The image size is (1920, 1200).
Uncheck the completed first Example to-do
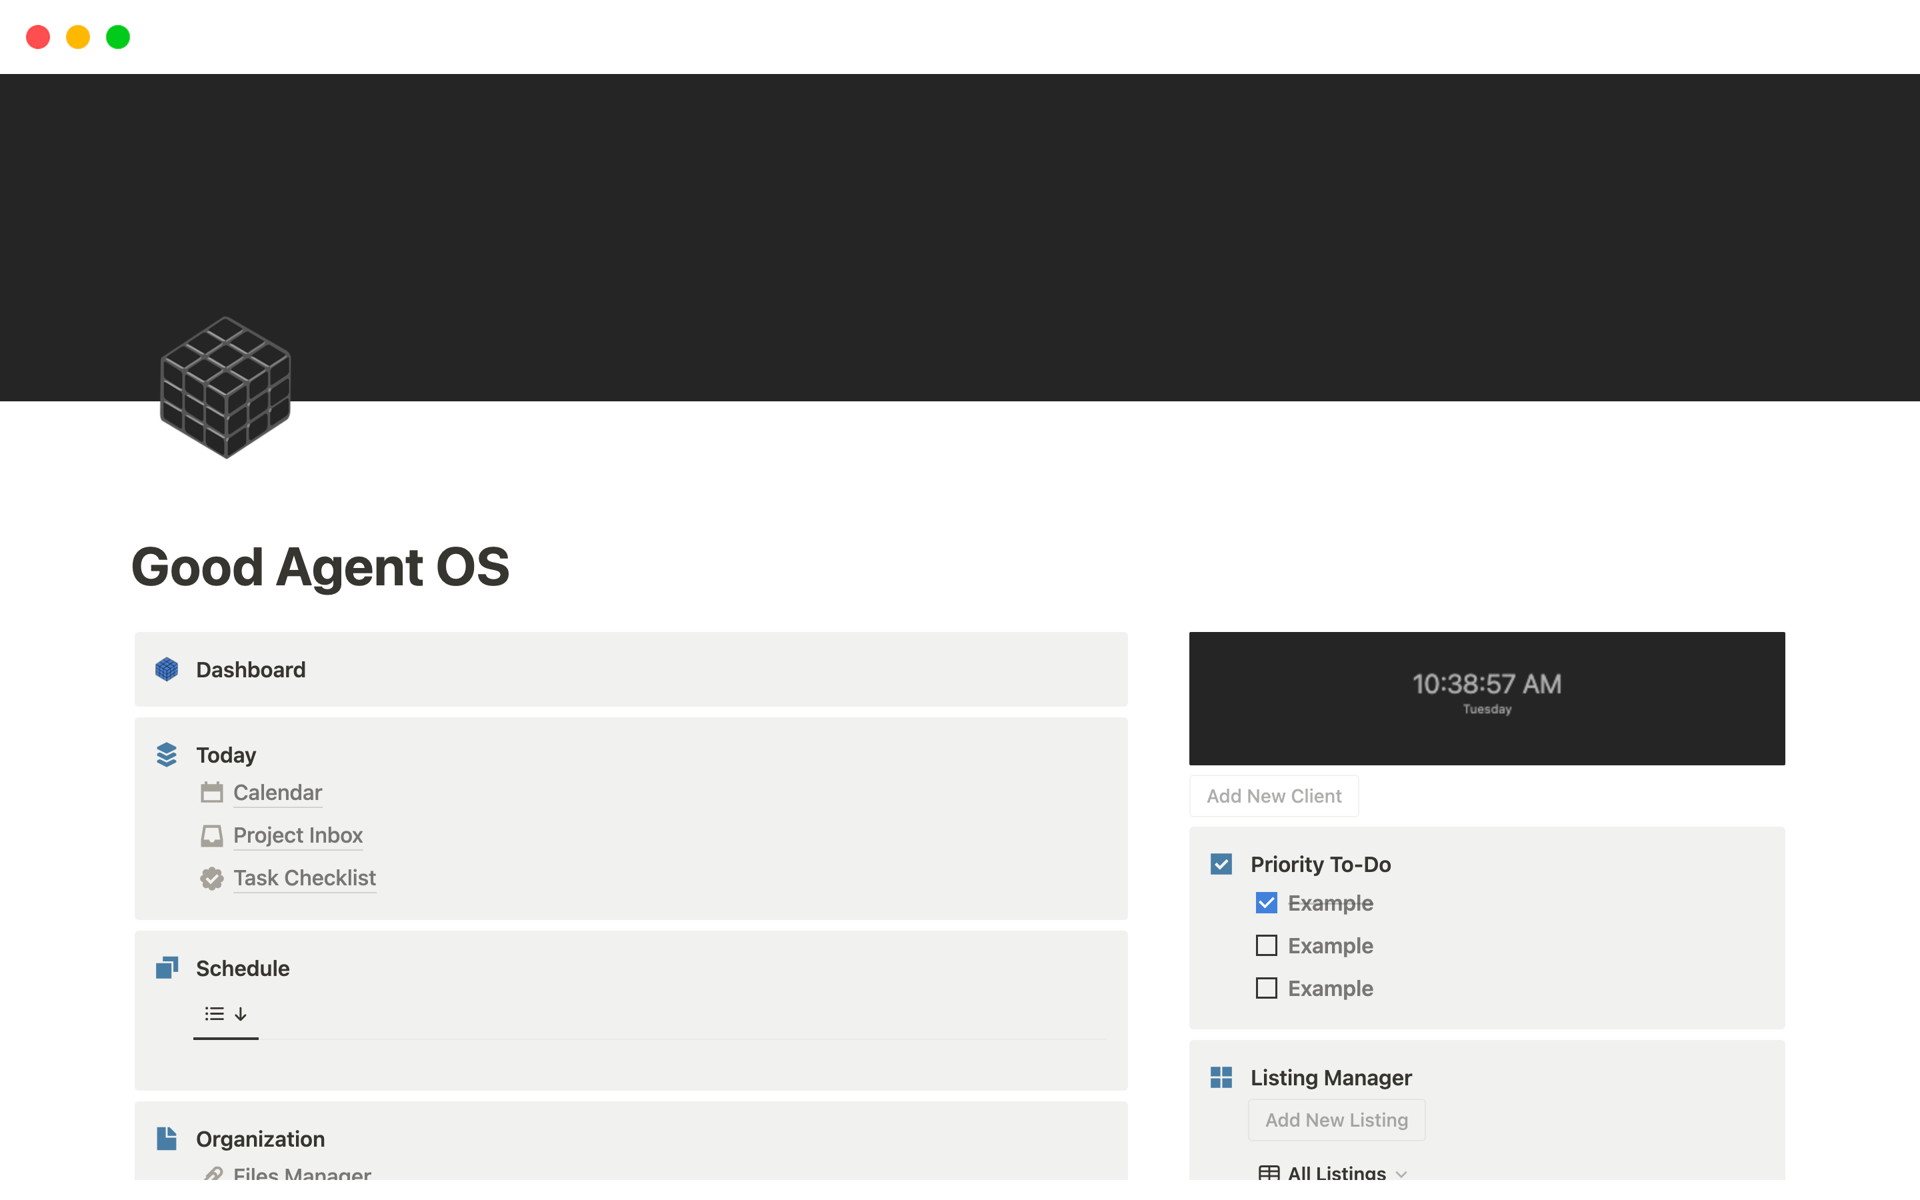click(1266, 903)
